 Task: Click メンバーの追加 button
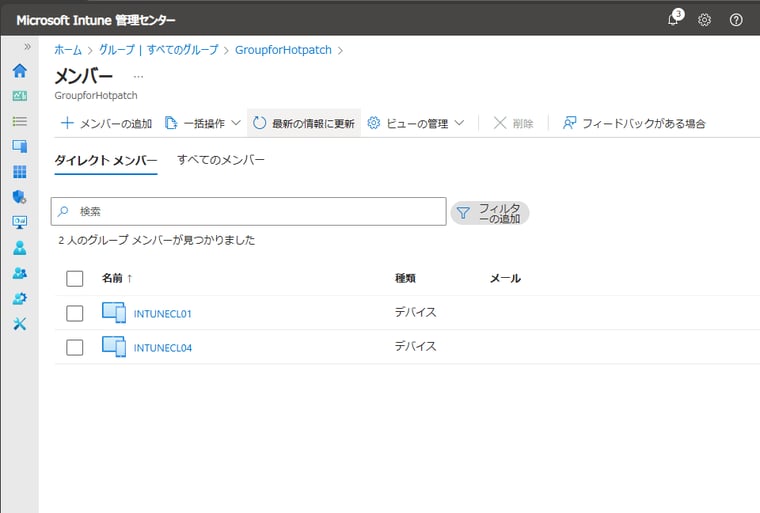tap(106, 123)
